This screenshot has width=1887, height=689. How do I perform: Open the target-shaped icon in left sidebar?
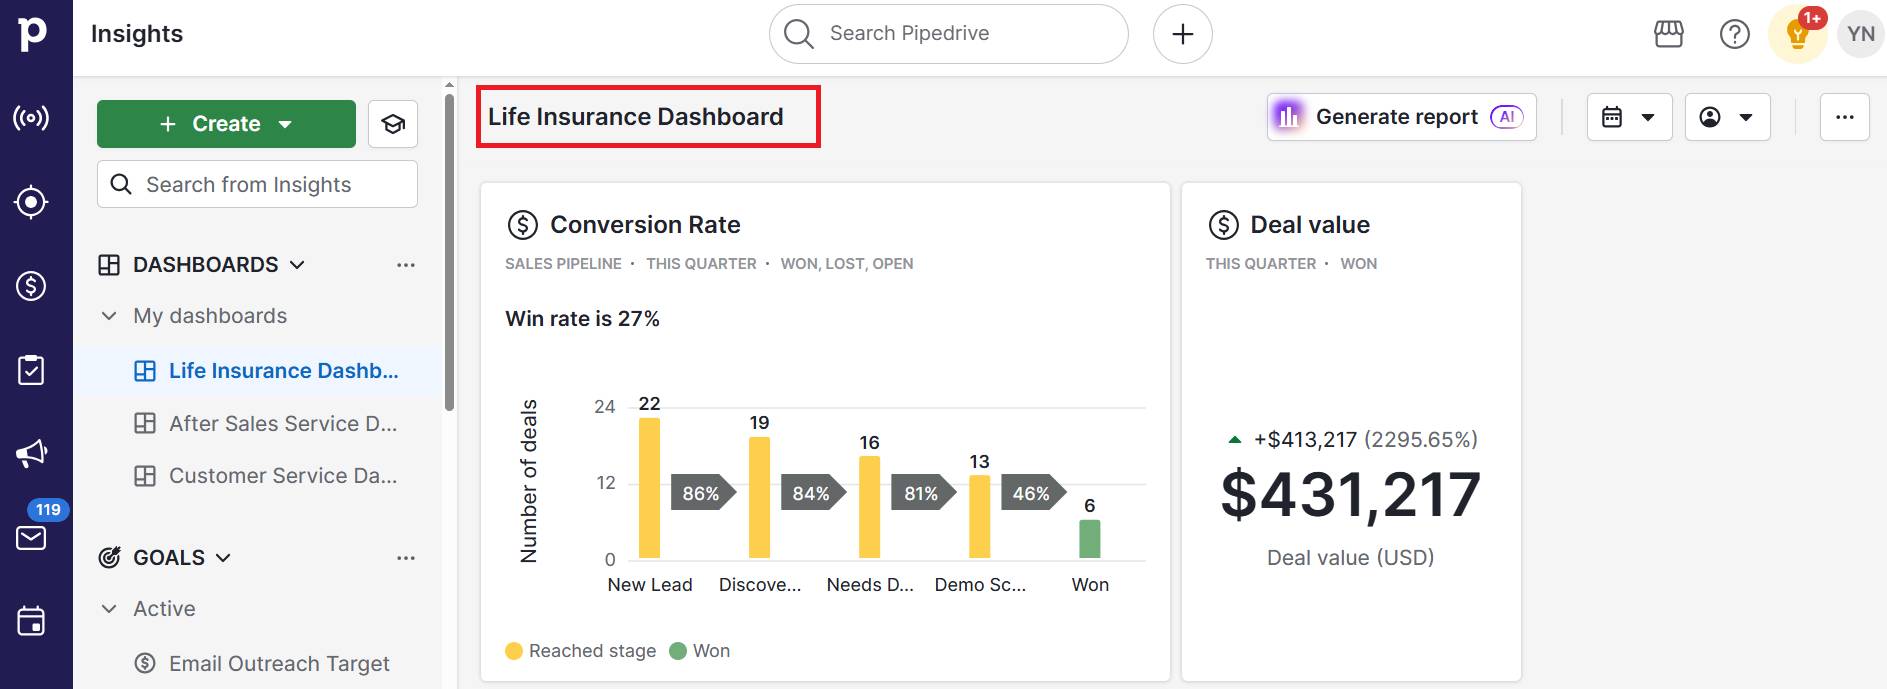31,202
